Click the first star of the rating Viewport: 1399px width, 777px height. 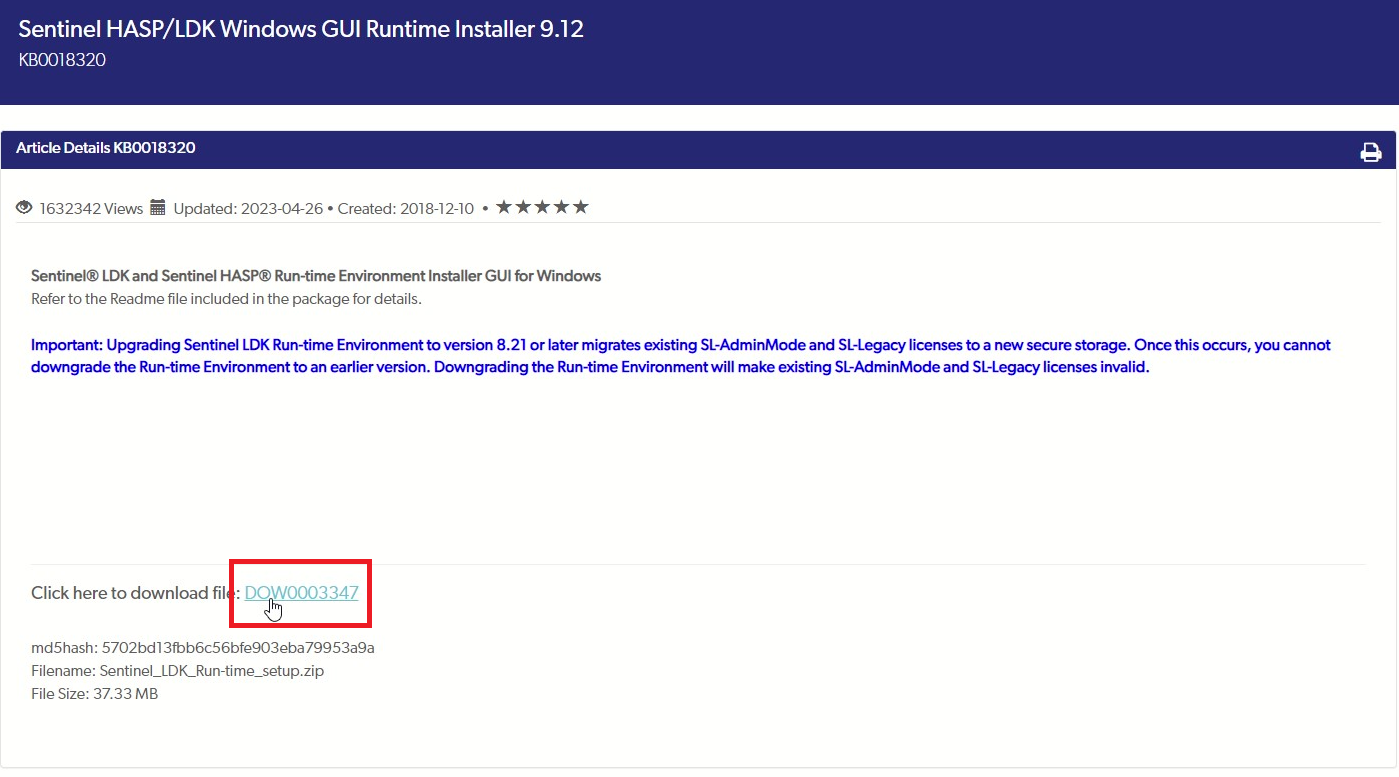504,207
